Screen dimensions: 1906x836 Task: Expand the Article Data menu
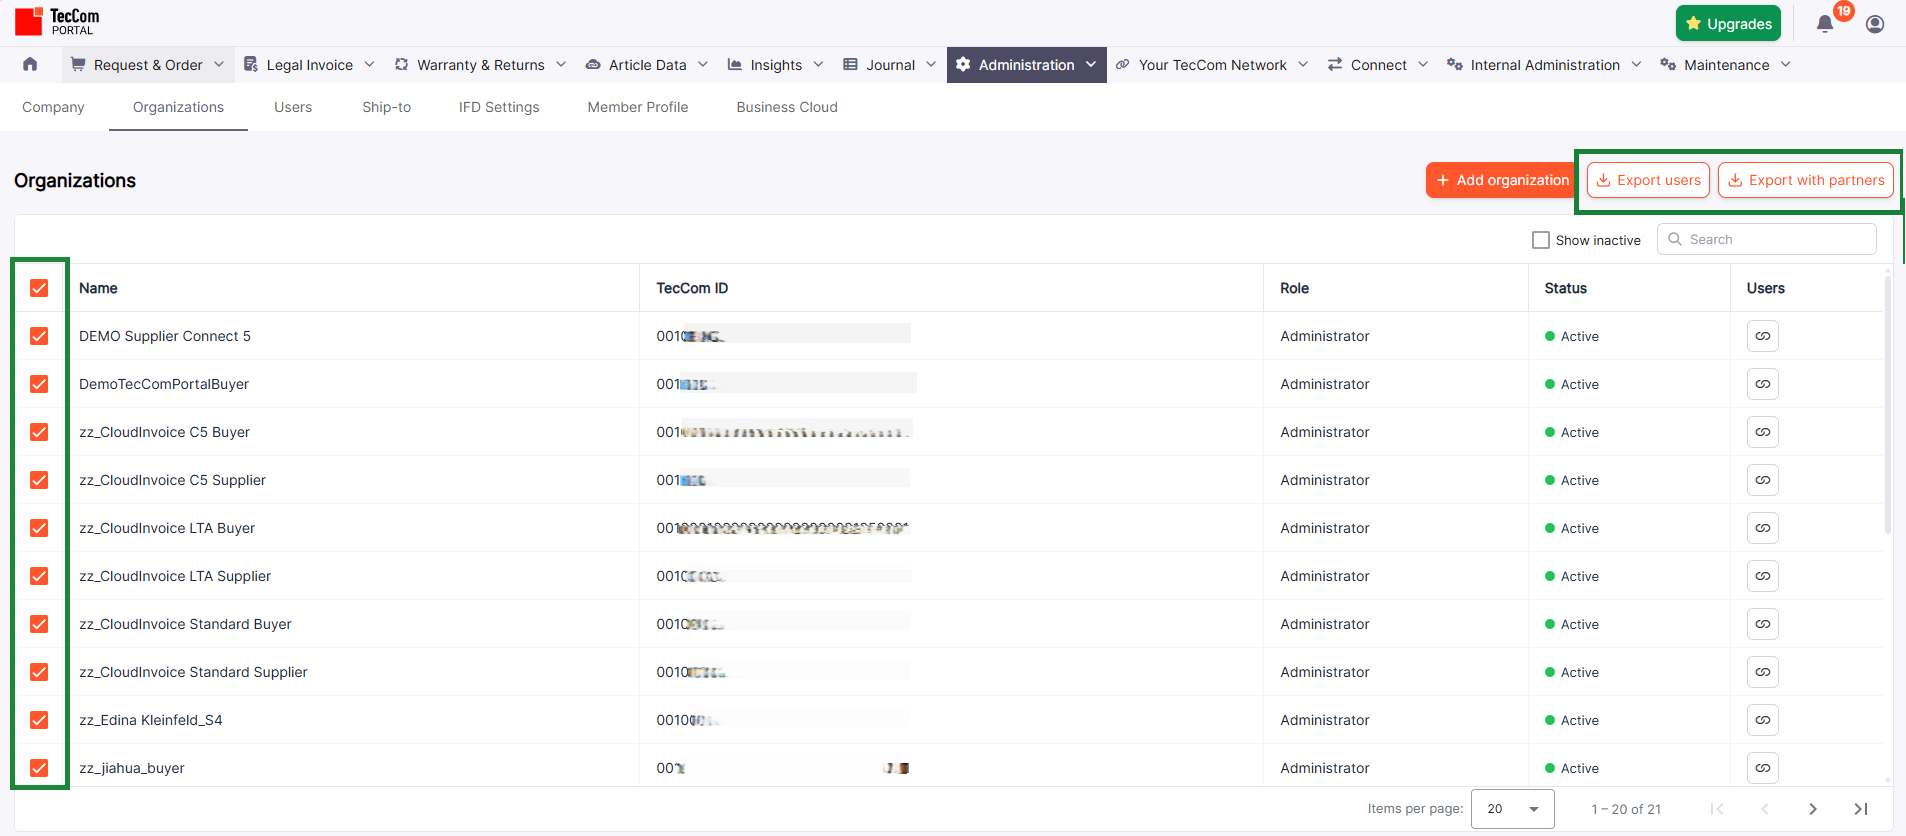[647, 65]
